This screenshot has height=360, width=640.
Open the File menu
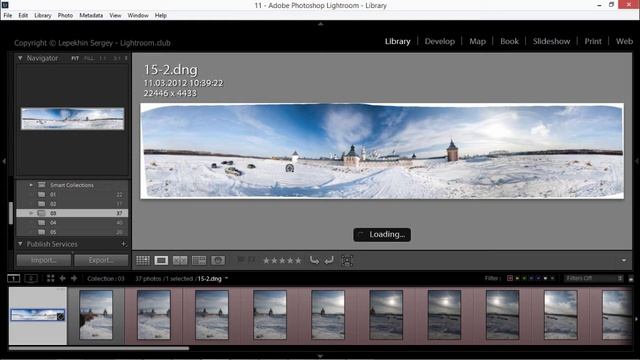click(x=8, y=16)
